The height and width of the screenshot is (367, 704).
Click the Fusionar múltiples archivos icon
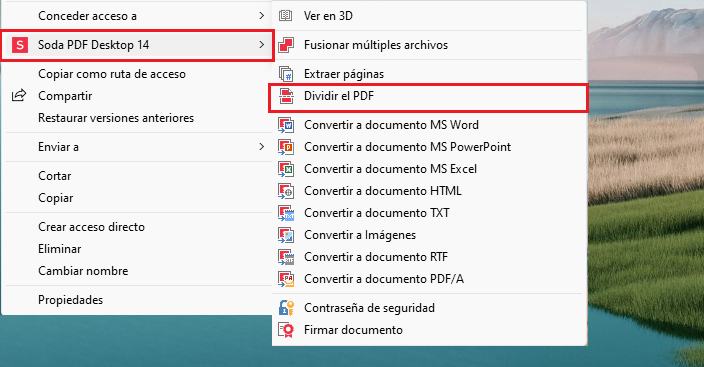[x=286, y=45]
